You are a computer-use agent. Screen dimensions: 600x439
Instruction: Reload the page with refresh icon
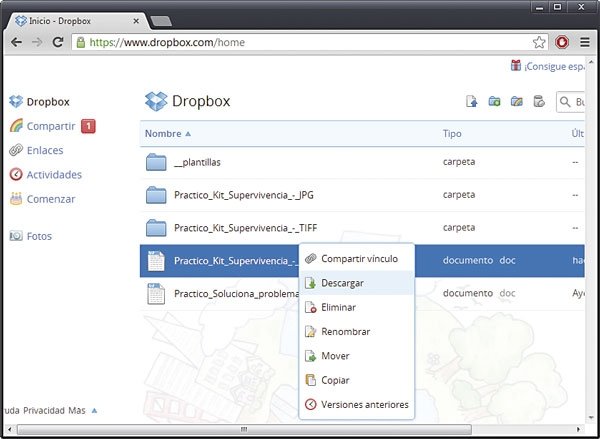click(58, 42)
